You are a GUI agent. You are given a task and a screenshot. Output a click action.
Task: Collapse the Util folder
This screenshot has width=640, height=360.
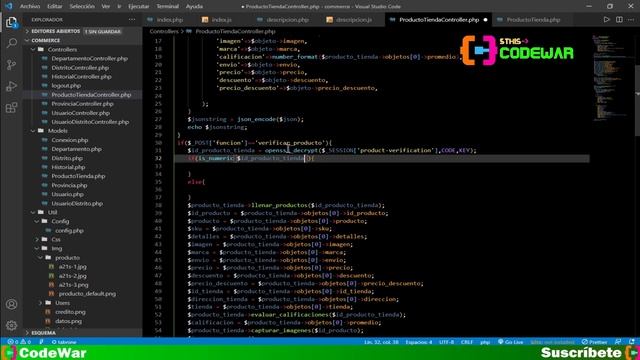coord(82,212)
